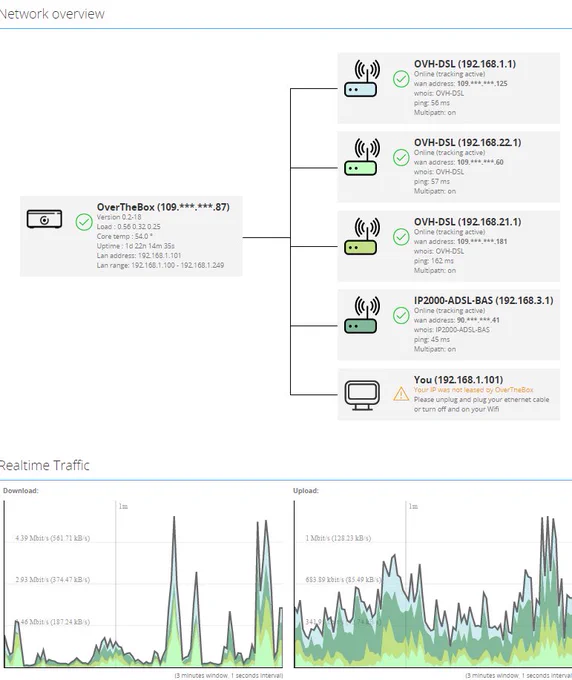Click the ping: 56 ms value

pyautogui.click(x=431, y=103)
